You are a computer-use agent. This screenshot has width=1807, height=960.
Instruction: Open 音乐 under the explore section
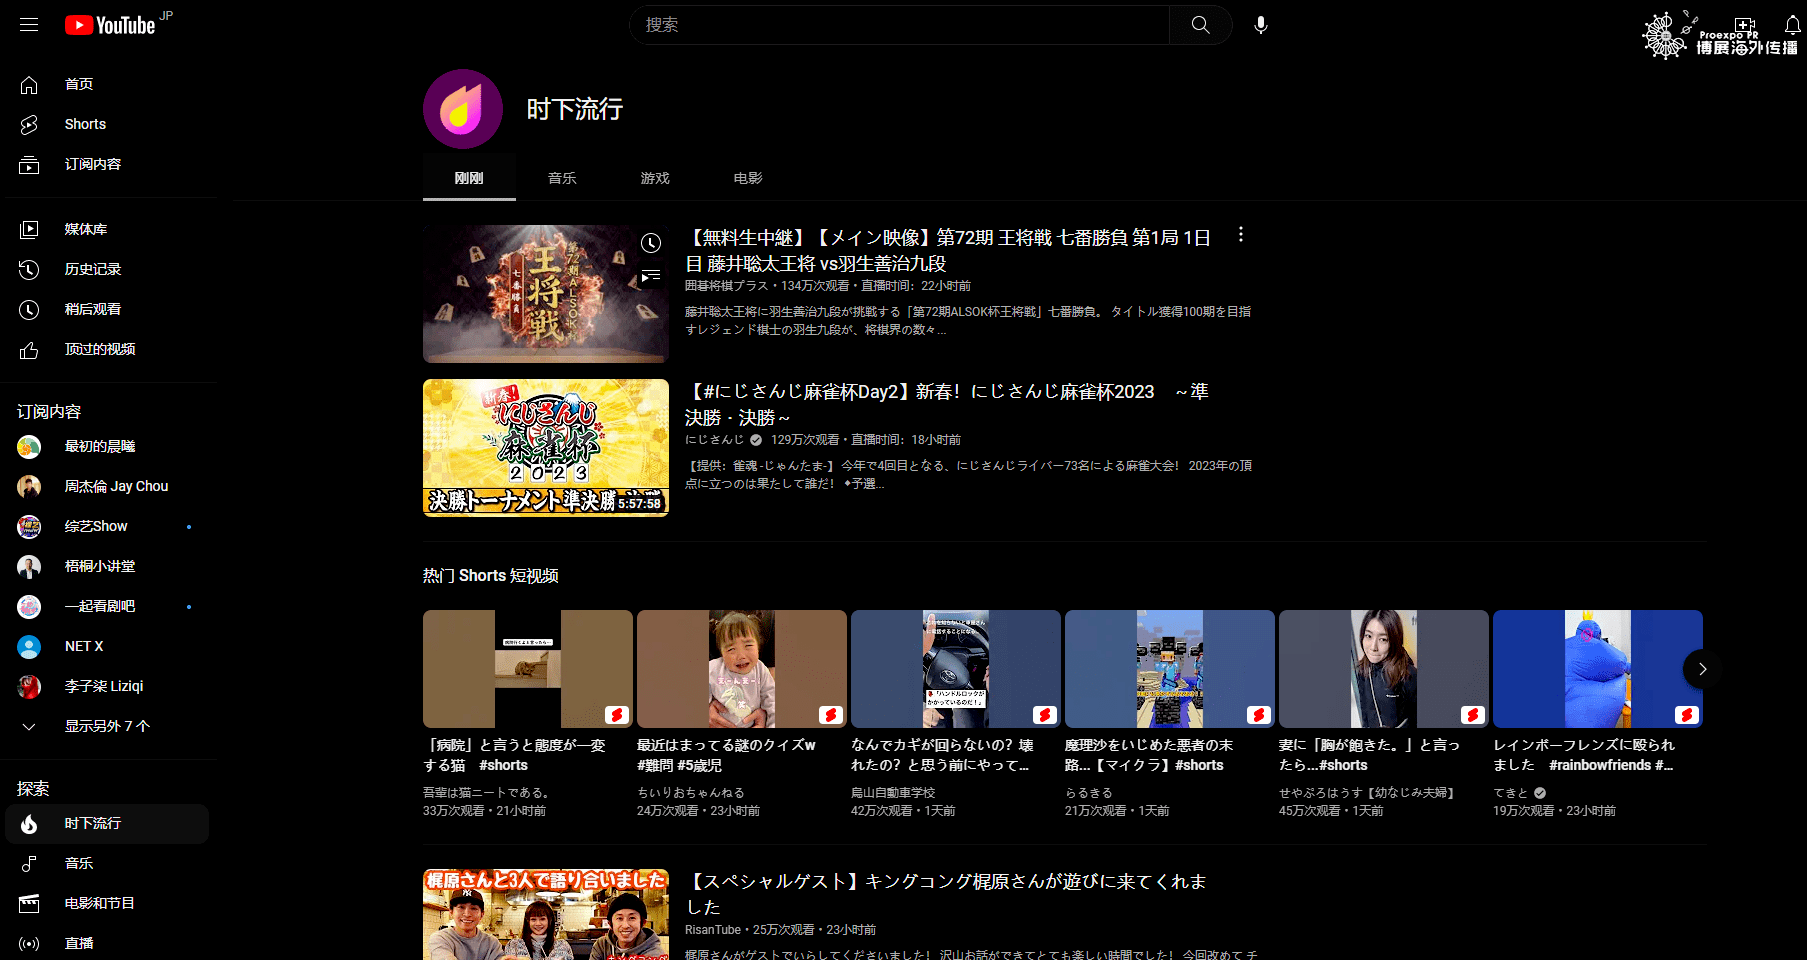pyautogui.click(x=107, y=863)
